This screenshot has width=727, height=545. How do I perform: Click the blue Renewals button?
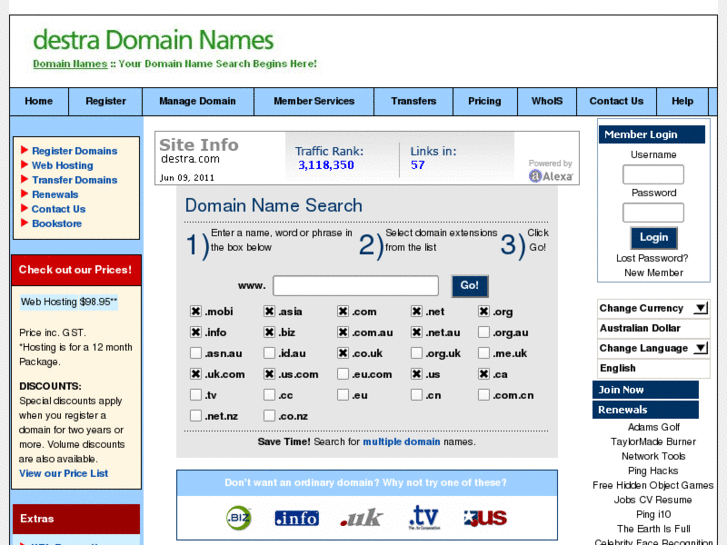645,410
